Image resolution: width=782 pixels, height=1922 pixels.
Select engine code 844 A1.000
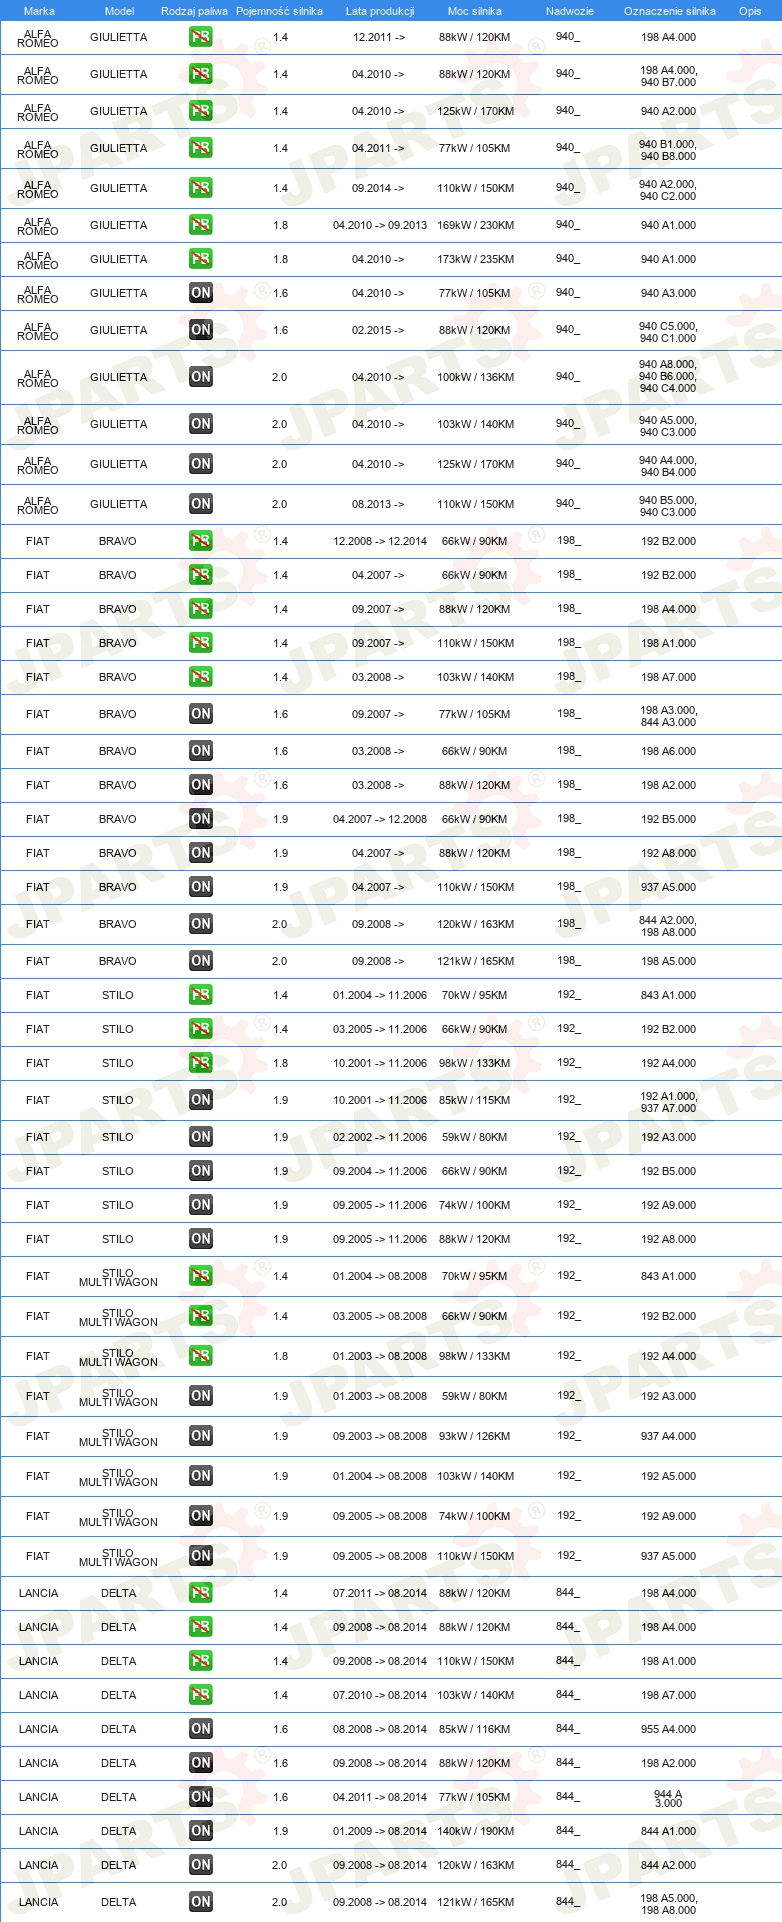point(669,1831)
